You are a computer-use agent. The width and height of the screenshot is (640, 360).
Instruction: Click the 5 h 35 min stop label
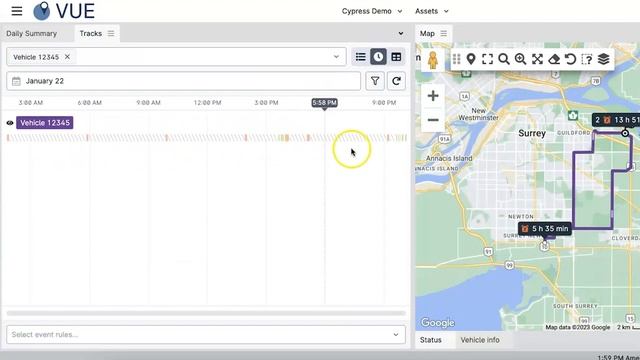tap(545, 229)
